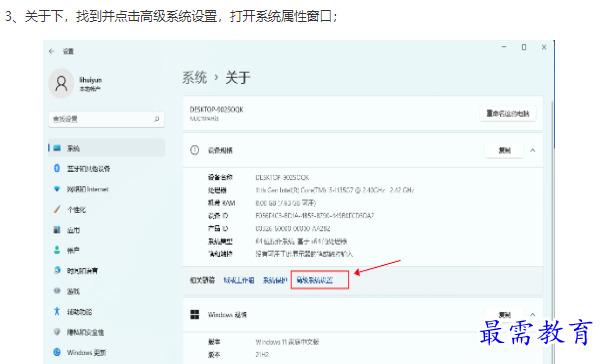Close the Settings window

tap(544, 47)
